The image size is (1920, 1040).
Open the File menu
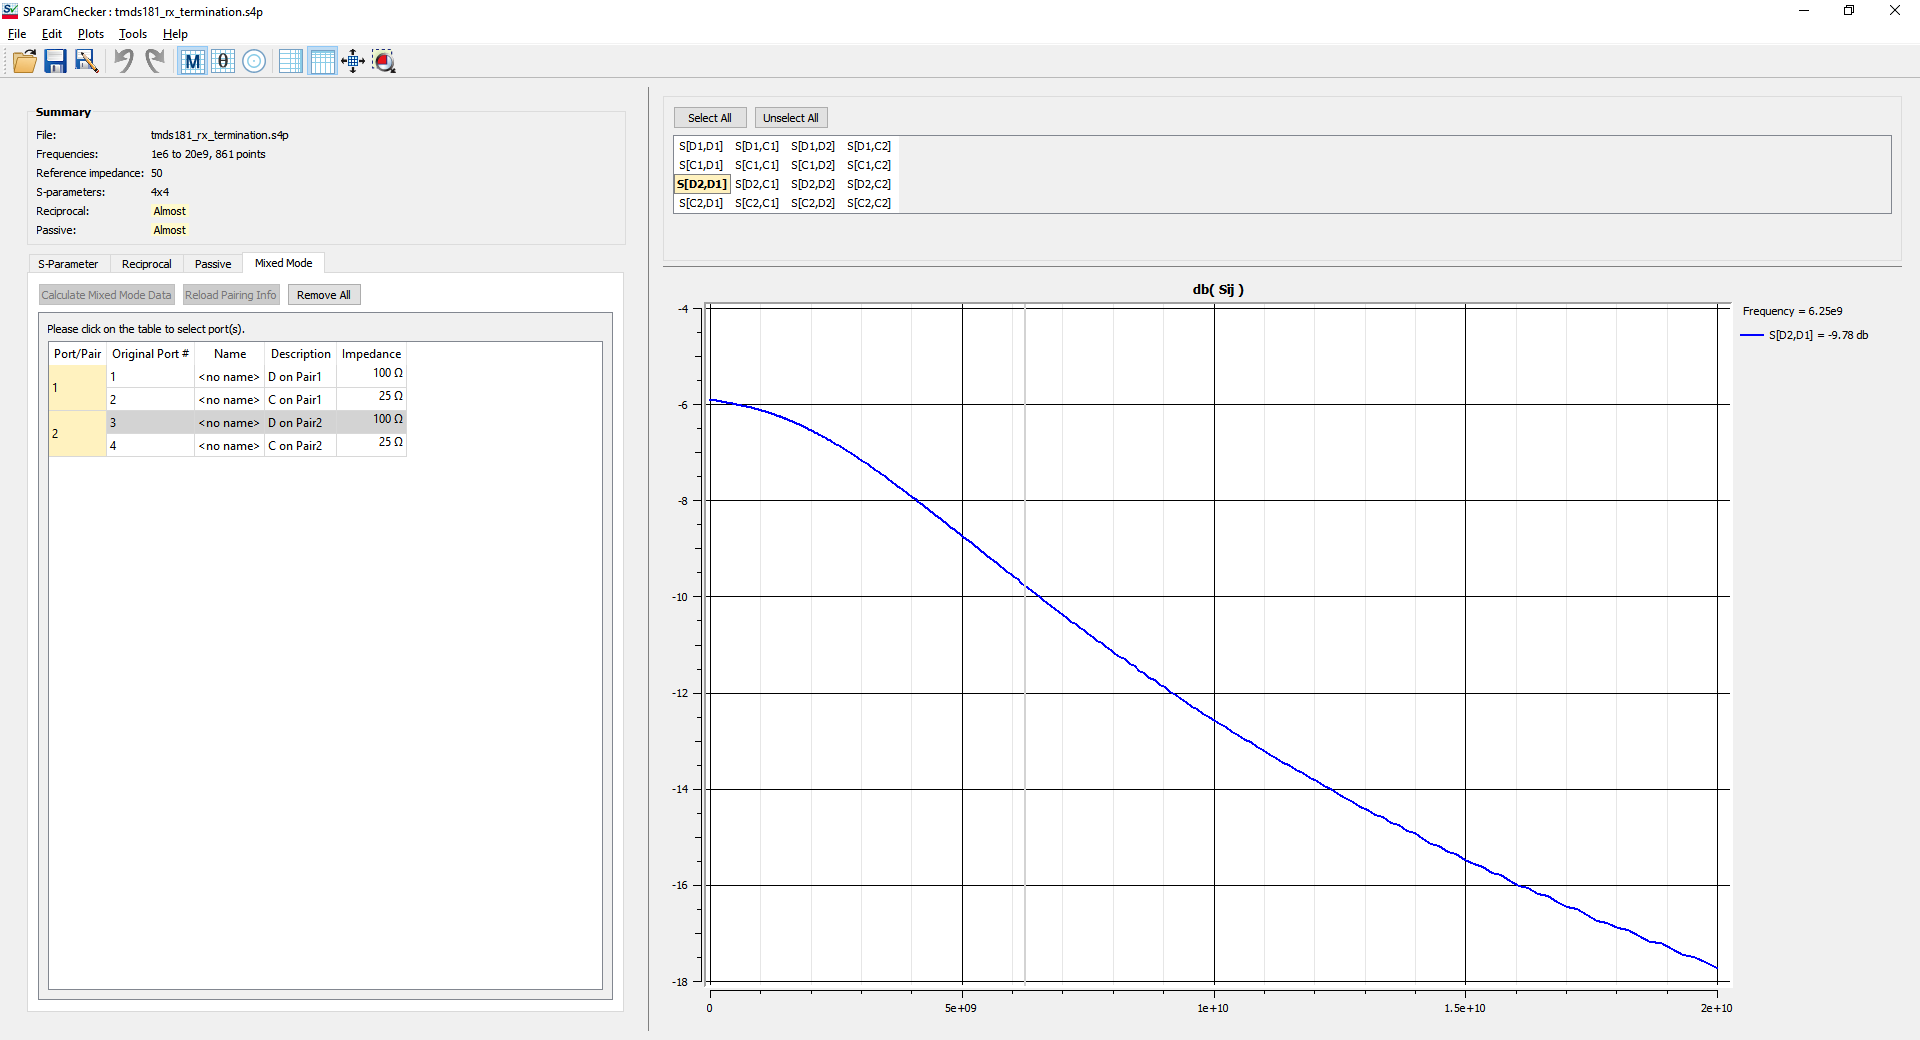point(17,34)
